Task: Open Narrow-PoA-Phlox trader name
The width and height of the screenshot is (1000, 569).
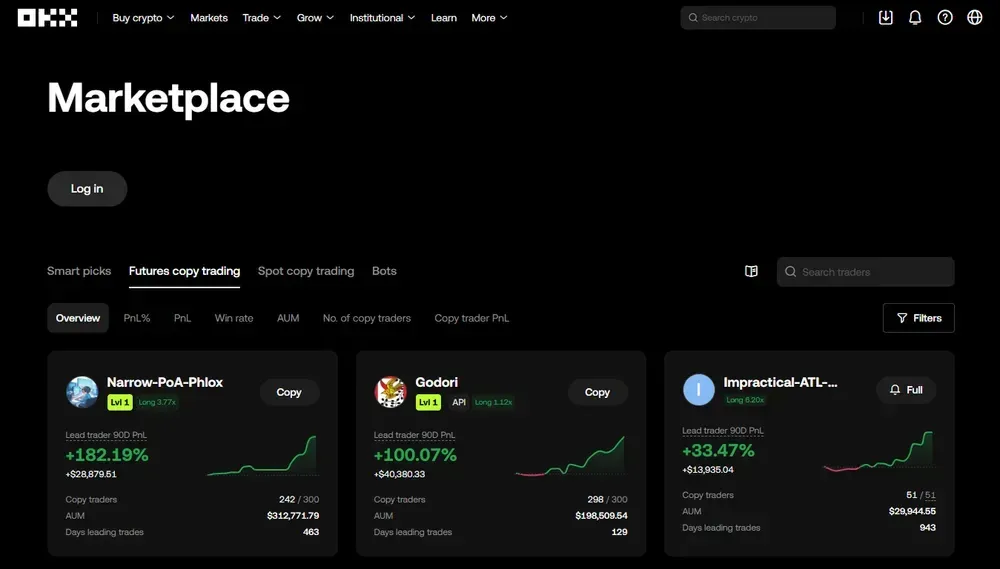Action: pyautogui.click(x=165, y=382)
